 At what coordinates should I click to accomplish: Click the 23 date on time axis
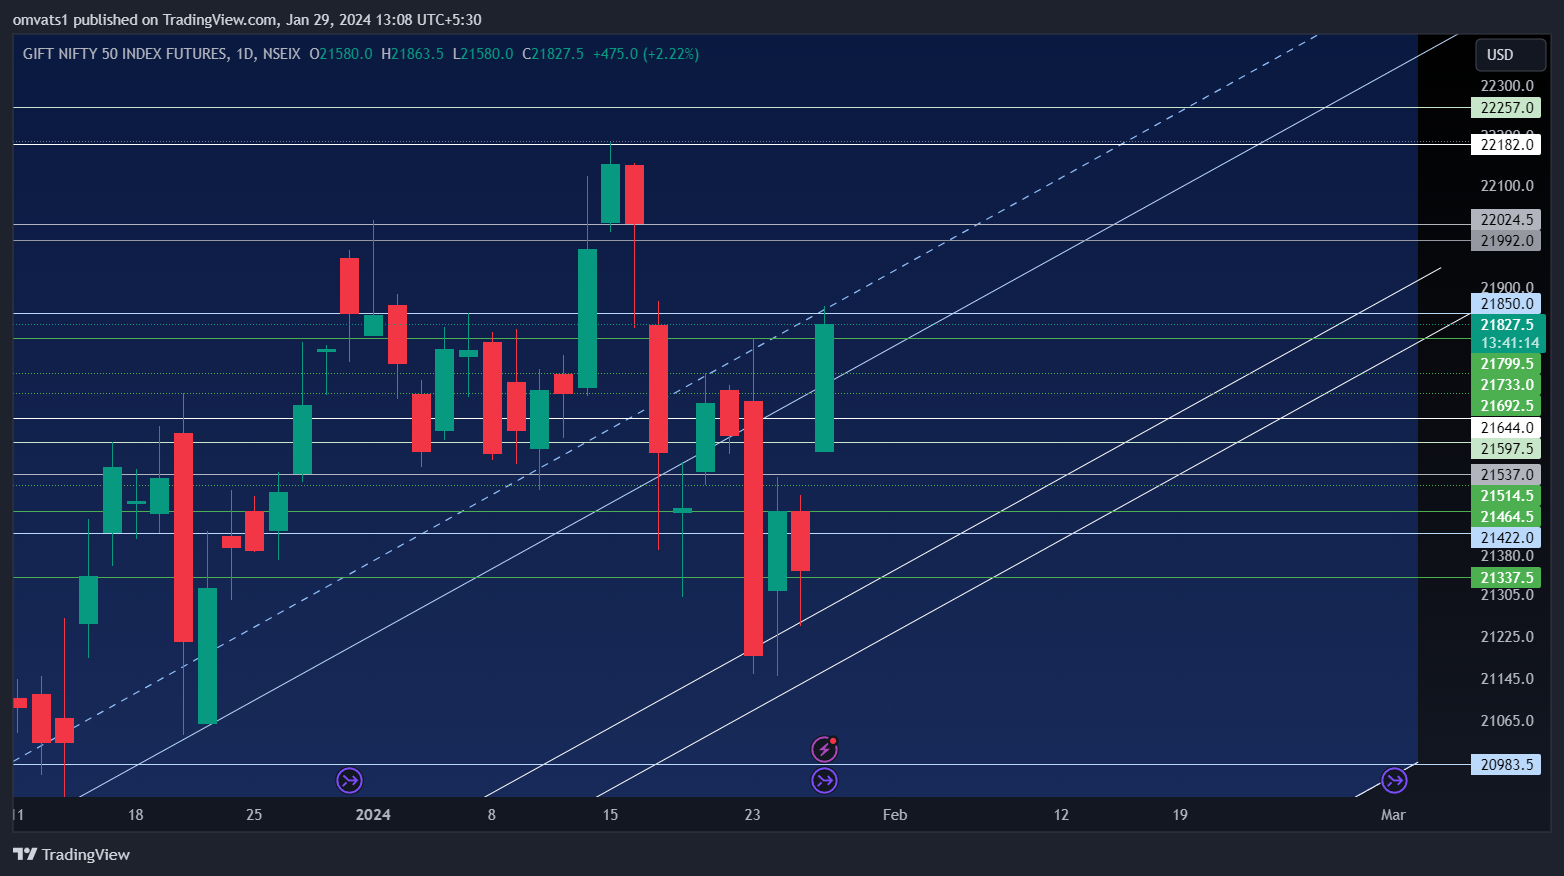point(753,815)
